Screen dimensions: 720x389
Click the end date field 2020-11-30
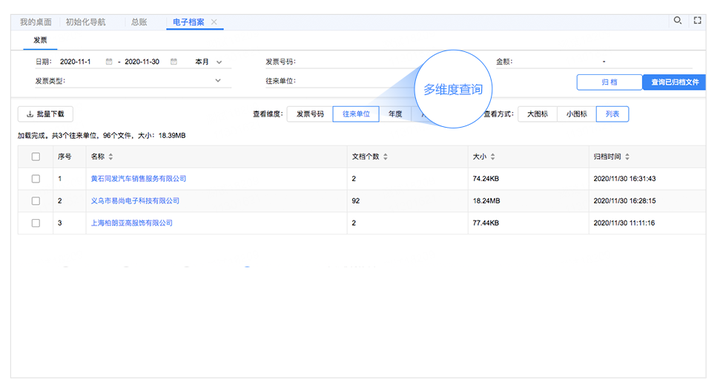(142, 62)
